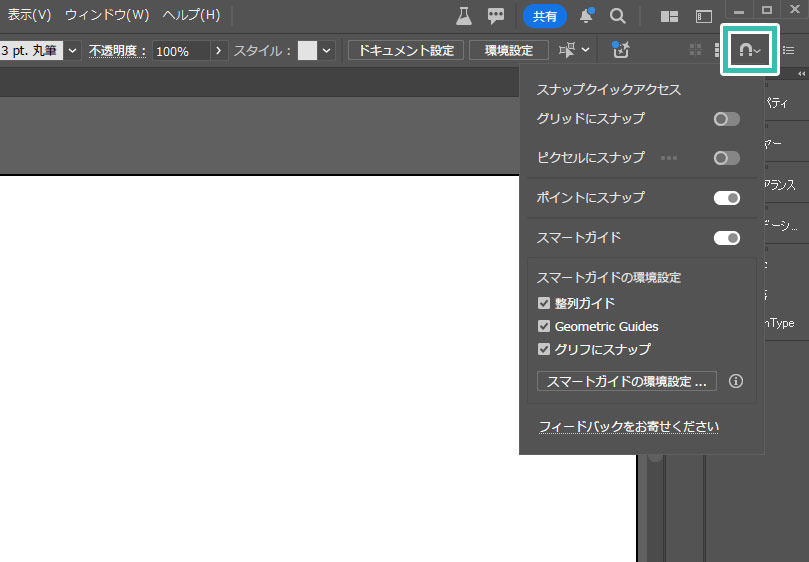This screenshot has height=562, width=809.
Task: Enable the グリッドにスナップ toggle
Action: (726, 119)
